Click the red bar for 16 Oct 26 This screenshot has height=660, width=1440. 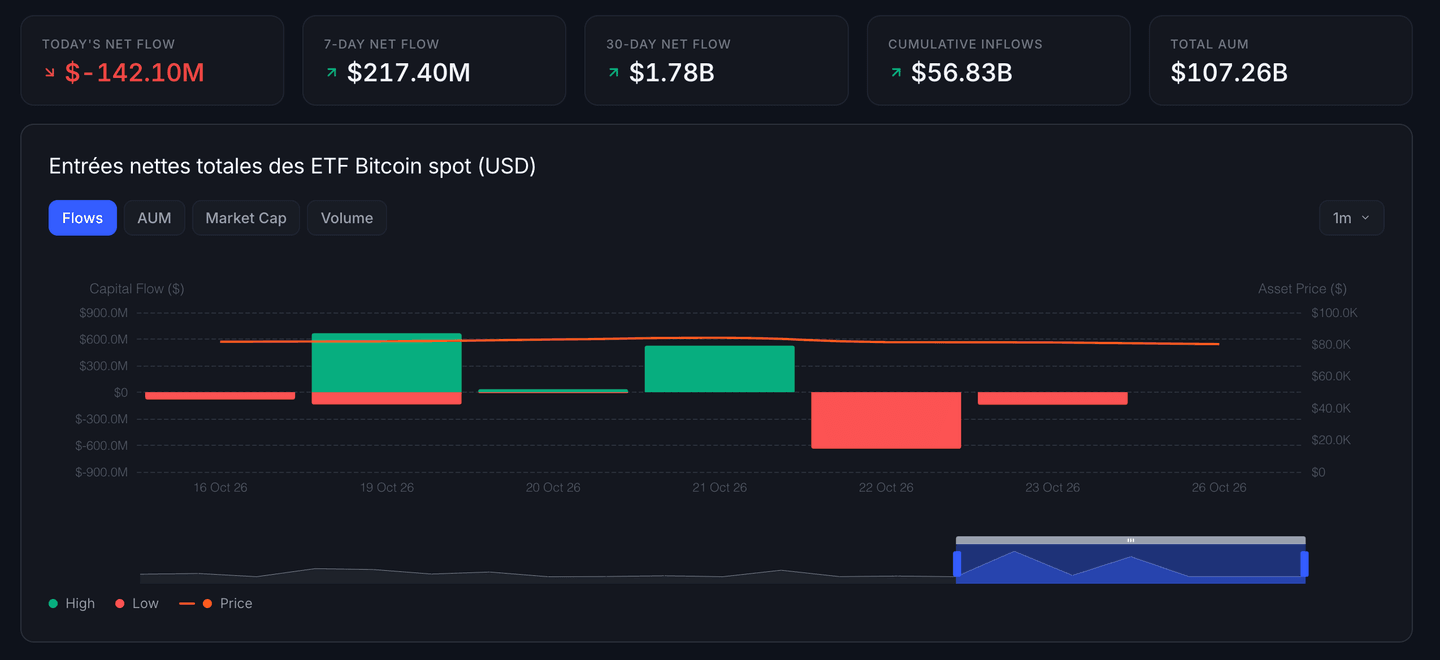tap(220, 396)
